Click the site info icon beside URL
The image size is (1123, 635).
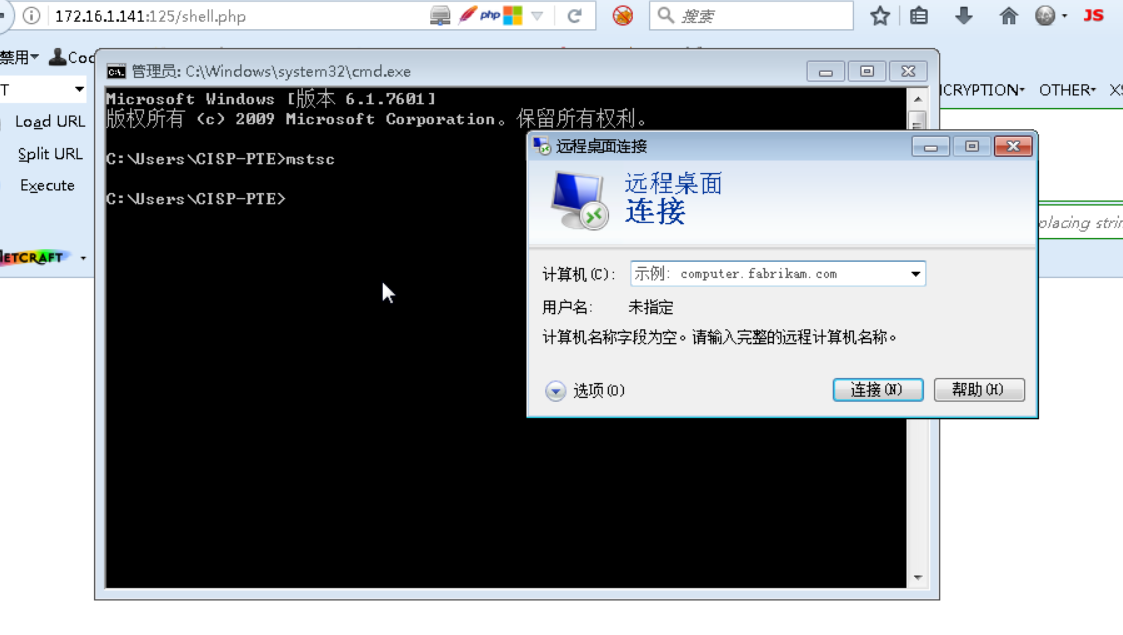32,16
